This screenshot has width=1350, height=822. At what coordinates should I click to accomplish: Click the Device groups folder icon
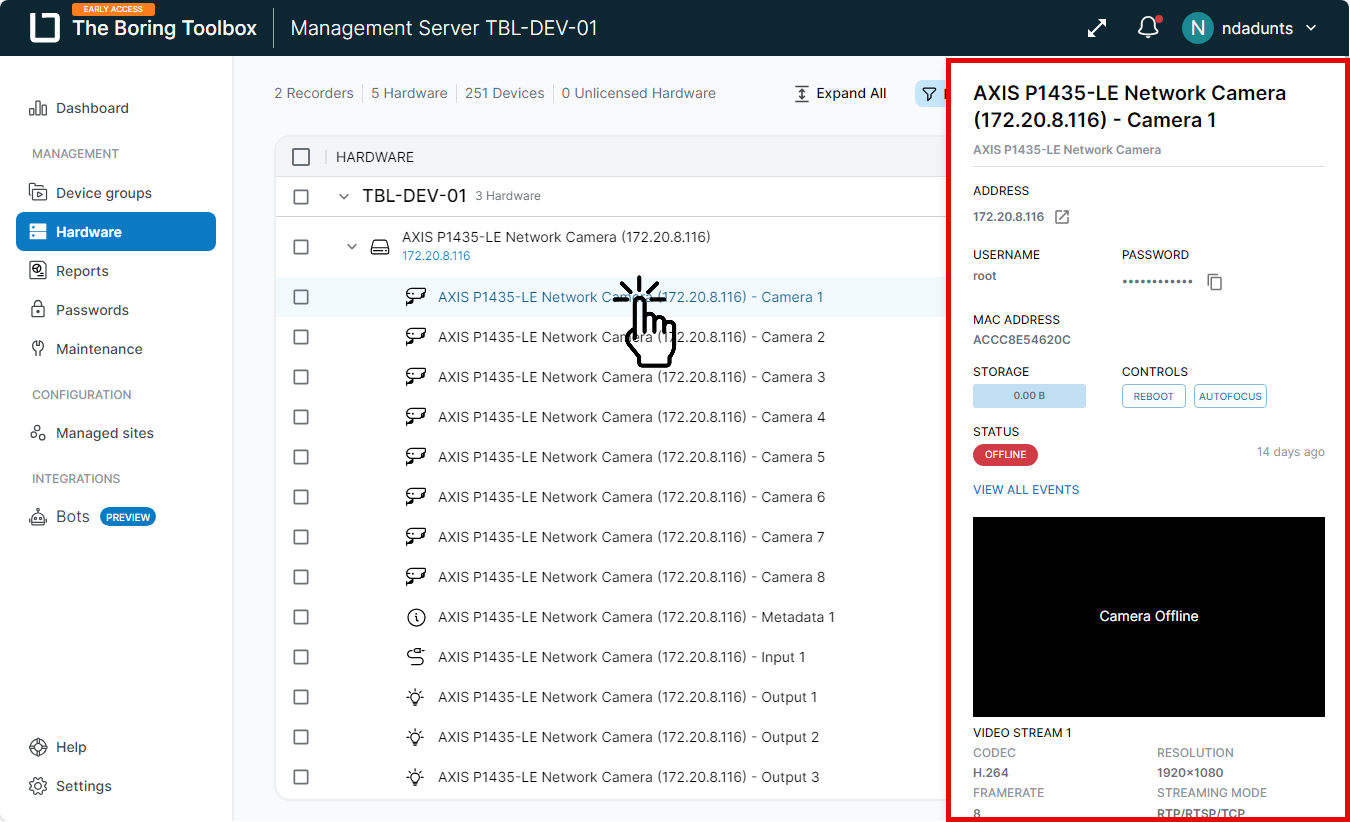[x=38, y=192]
